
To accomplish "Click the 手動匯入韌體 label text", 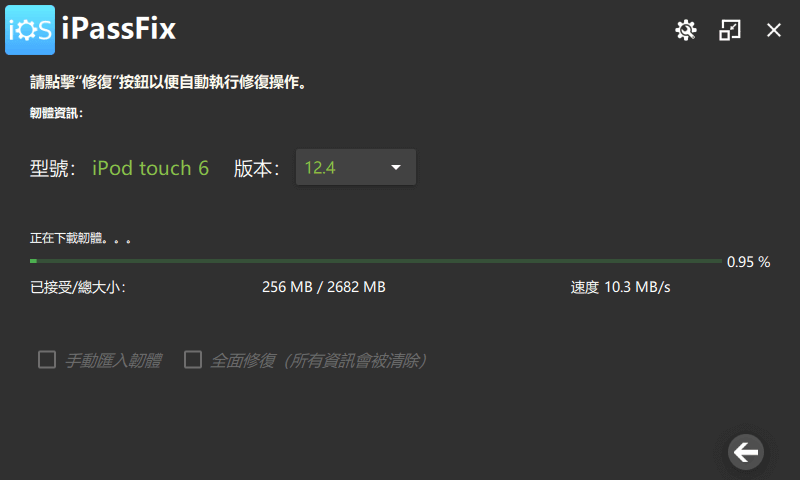I will tap(113, 361).
